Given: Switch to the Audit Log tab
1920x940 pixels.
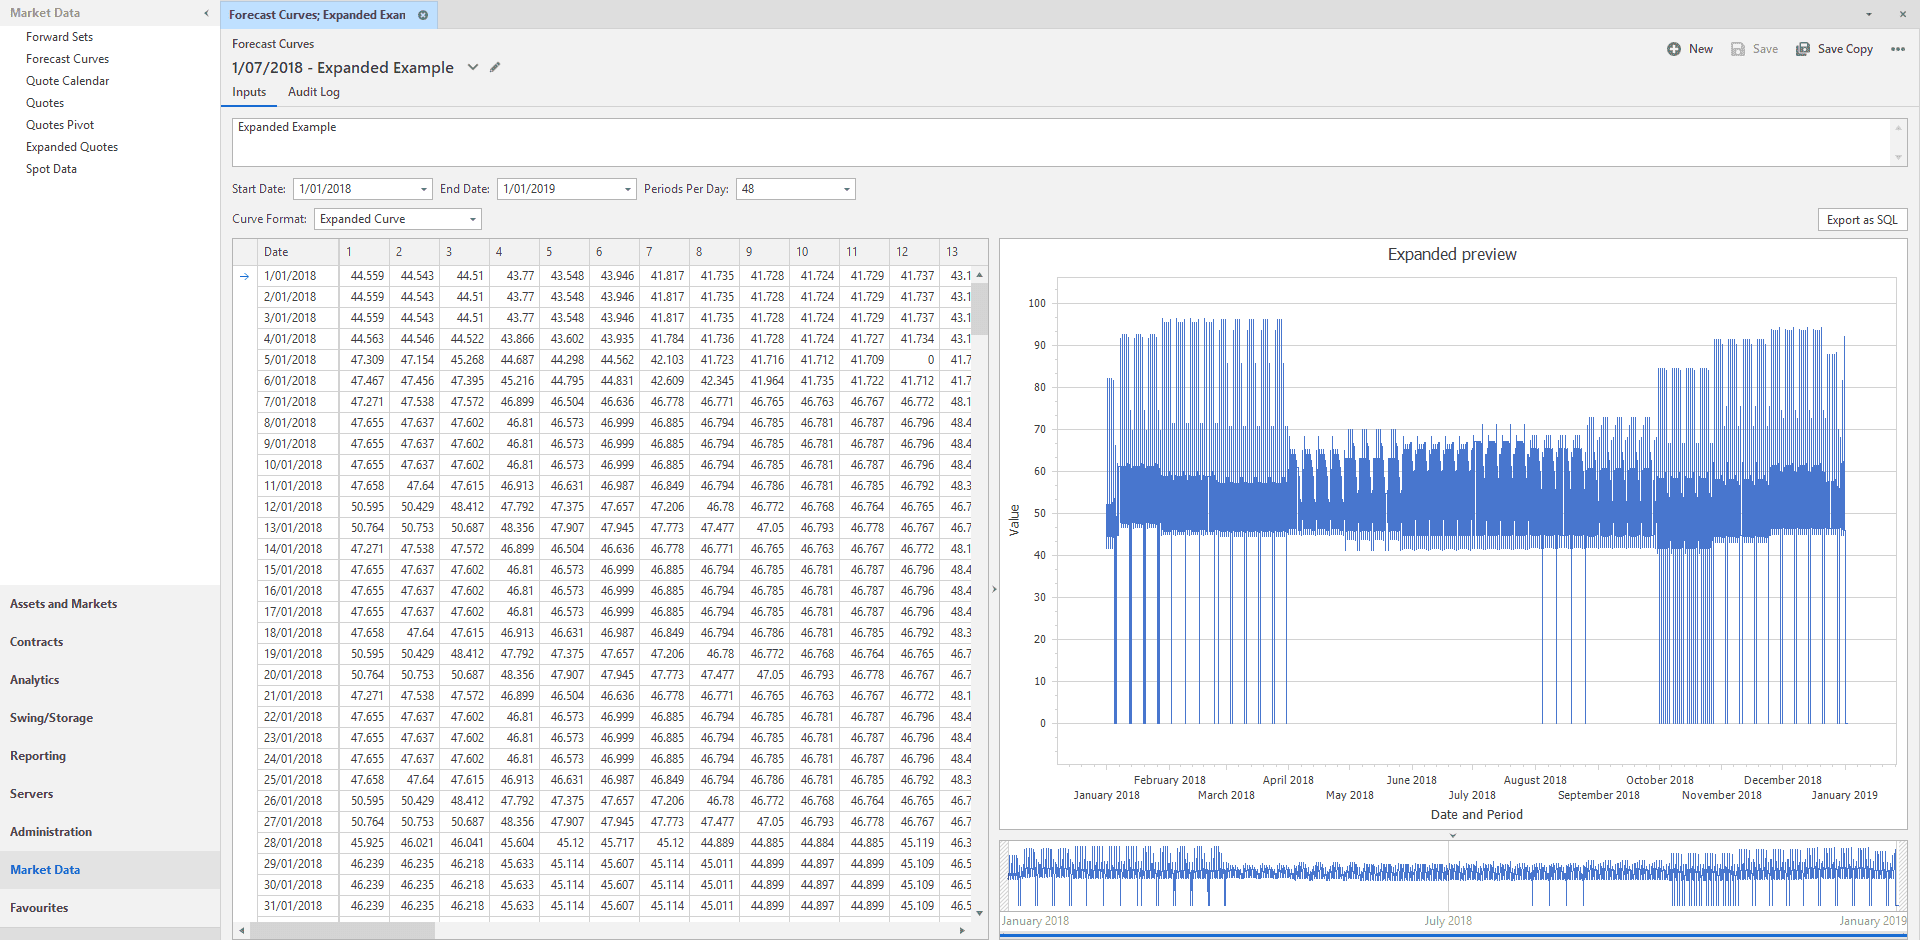Looking at the screenshot, I should coord(314,92).
